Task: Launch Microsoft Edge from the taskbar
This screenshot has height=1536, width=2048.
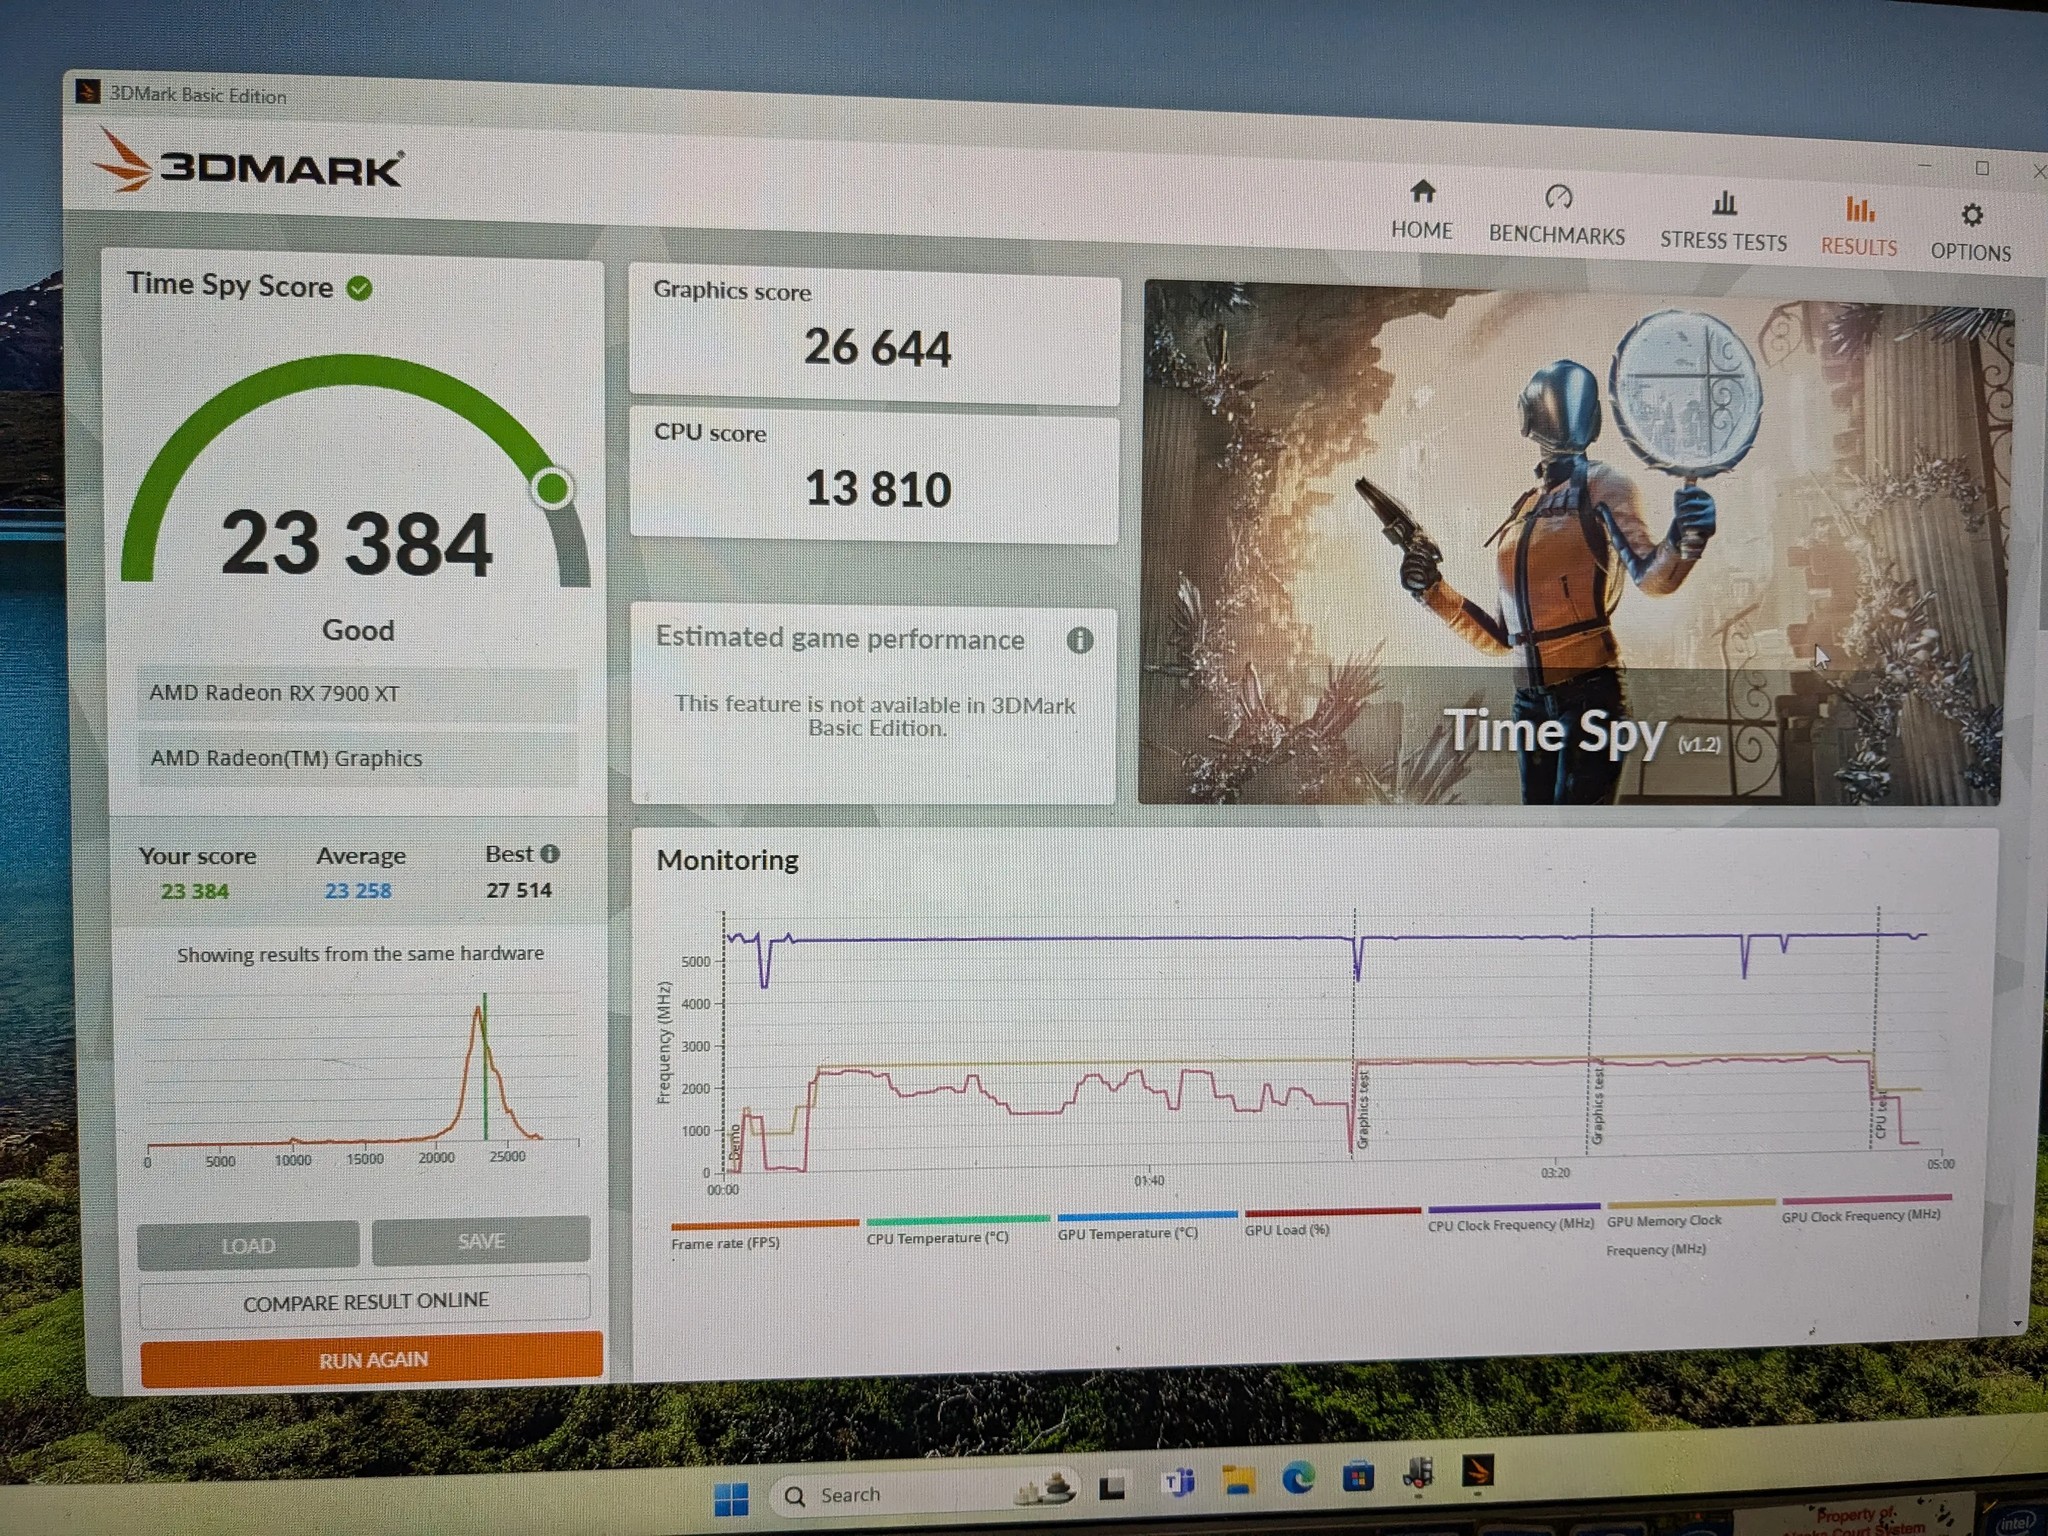Action: 1298,1478
